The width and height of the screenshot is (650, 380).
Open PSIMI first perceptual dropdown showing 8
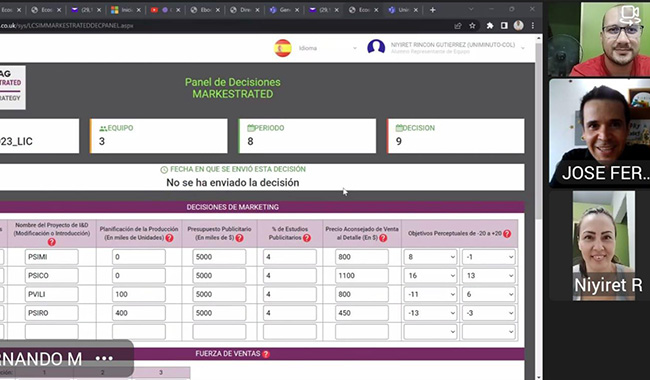[430, 257]
